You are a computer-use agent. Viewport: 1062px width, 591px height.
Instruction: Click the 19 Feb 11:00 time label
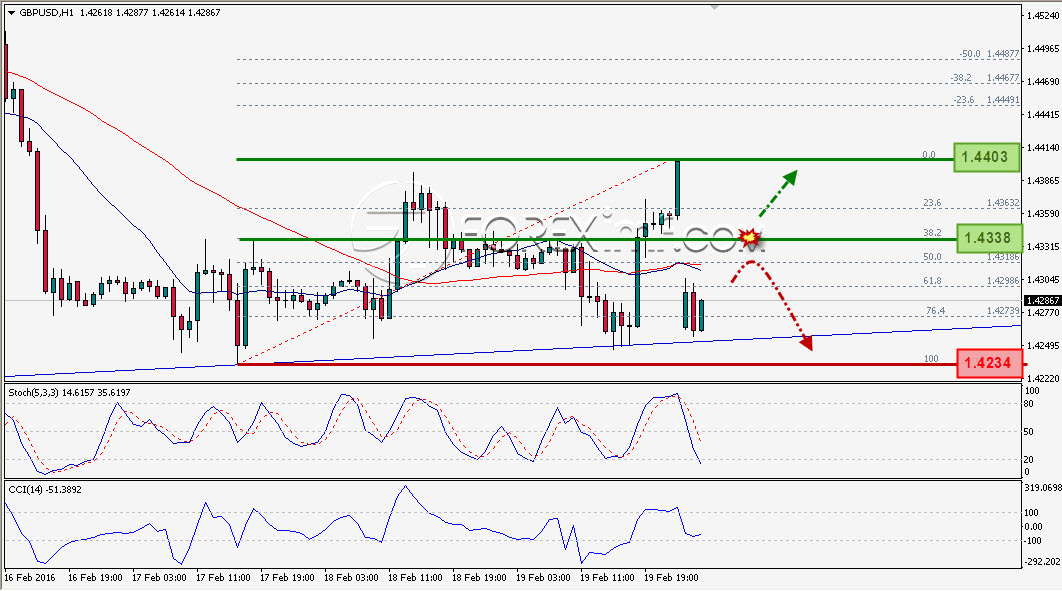[x=607, y=577]
